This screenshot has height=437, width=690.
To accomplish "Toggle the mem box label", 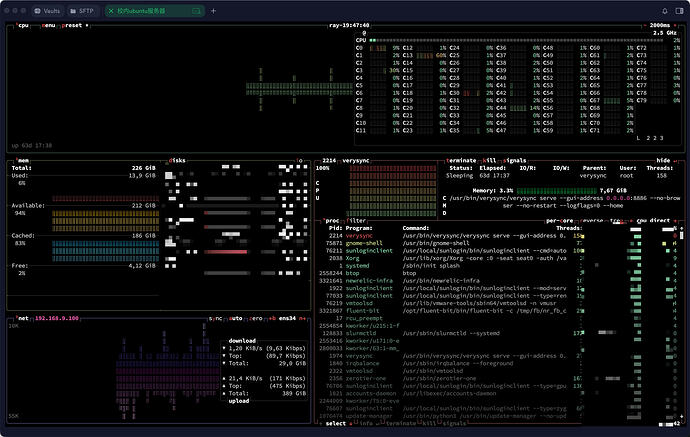I will tap(23, 161).
